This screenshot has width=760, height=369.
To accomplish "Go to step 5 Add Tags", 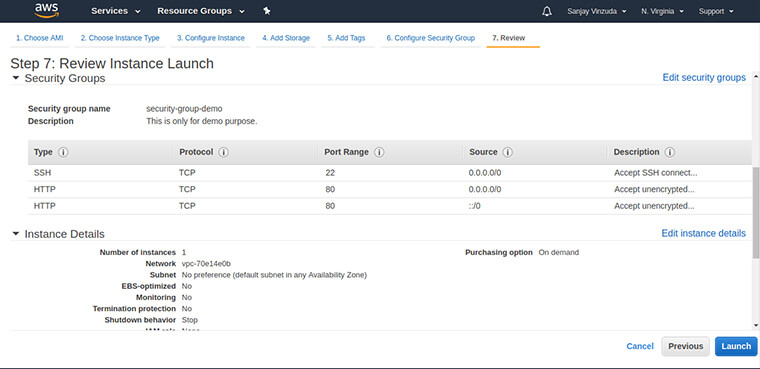I will pyautogui.click(x=346, y=38).
